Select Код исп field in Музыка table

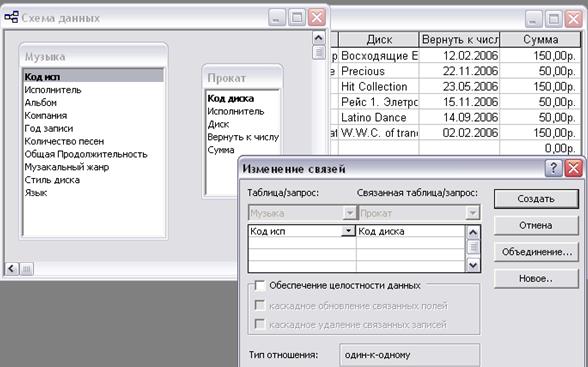click(x=93, y=76)
